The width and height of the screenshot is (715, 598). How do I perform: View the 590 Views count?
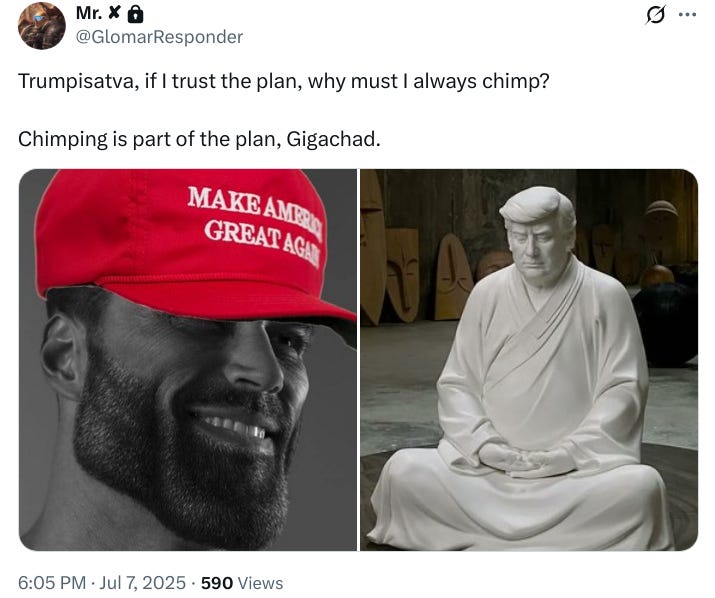click(x=242, y=583)
